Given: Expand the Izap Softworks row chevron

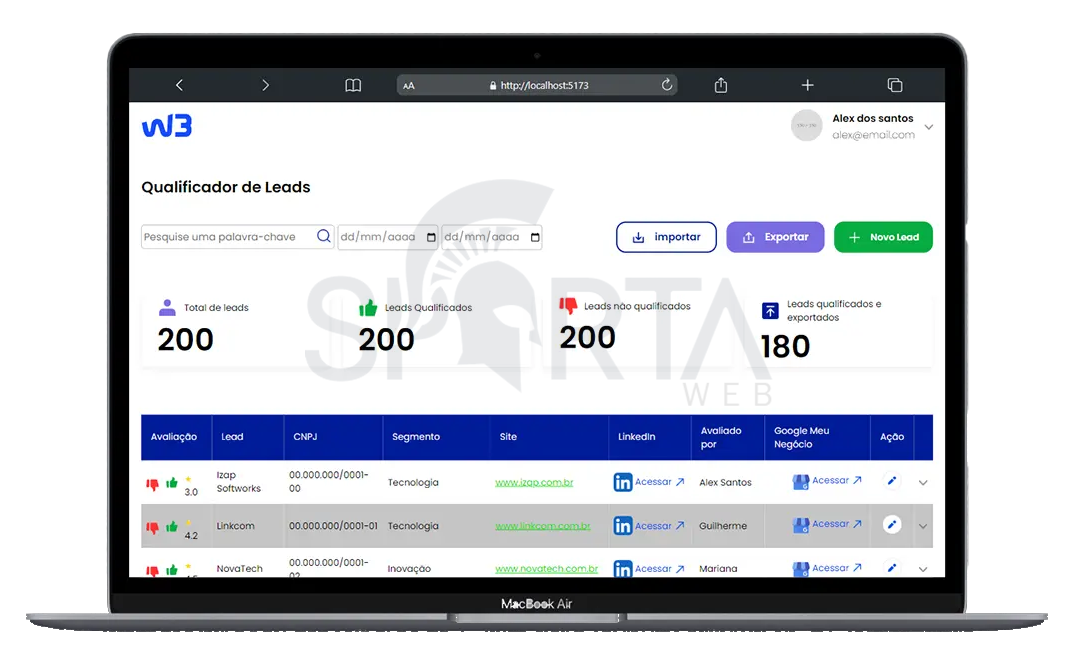Looking at the screenshot, I should point(923,482).
